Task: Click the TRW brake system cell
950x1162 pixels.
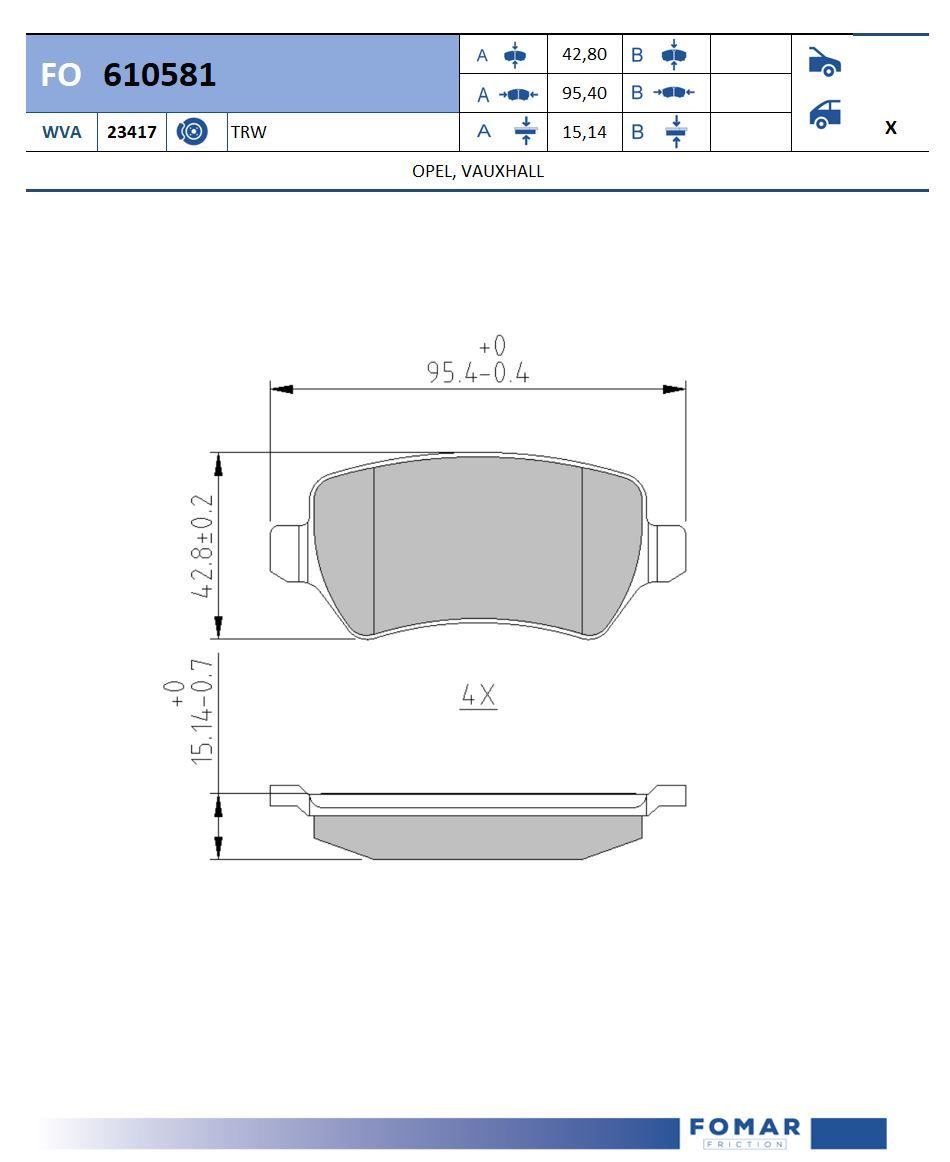Action: coord(249,132)
